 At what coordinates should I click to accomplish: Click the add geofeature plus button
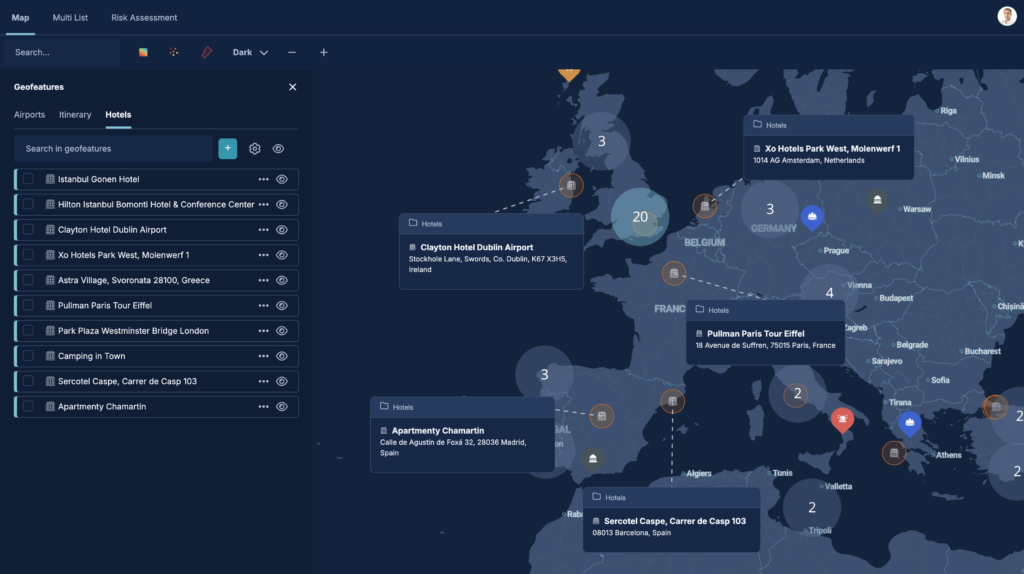[228, 149]
